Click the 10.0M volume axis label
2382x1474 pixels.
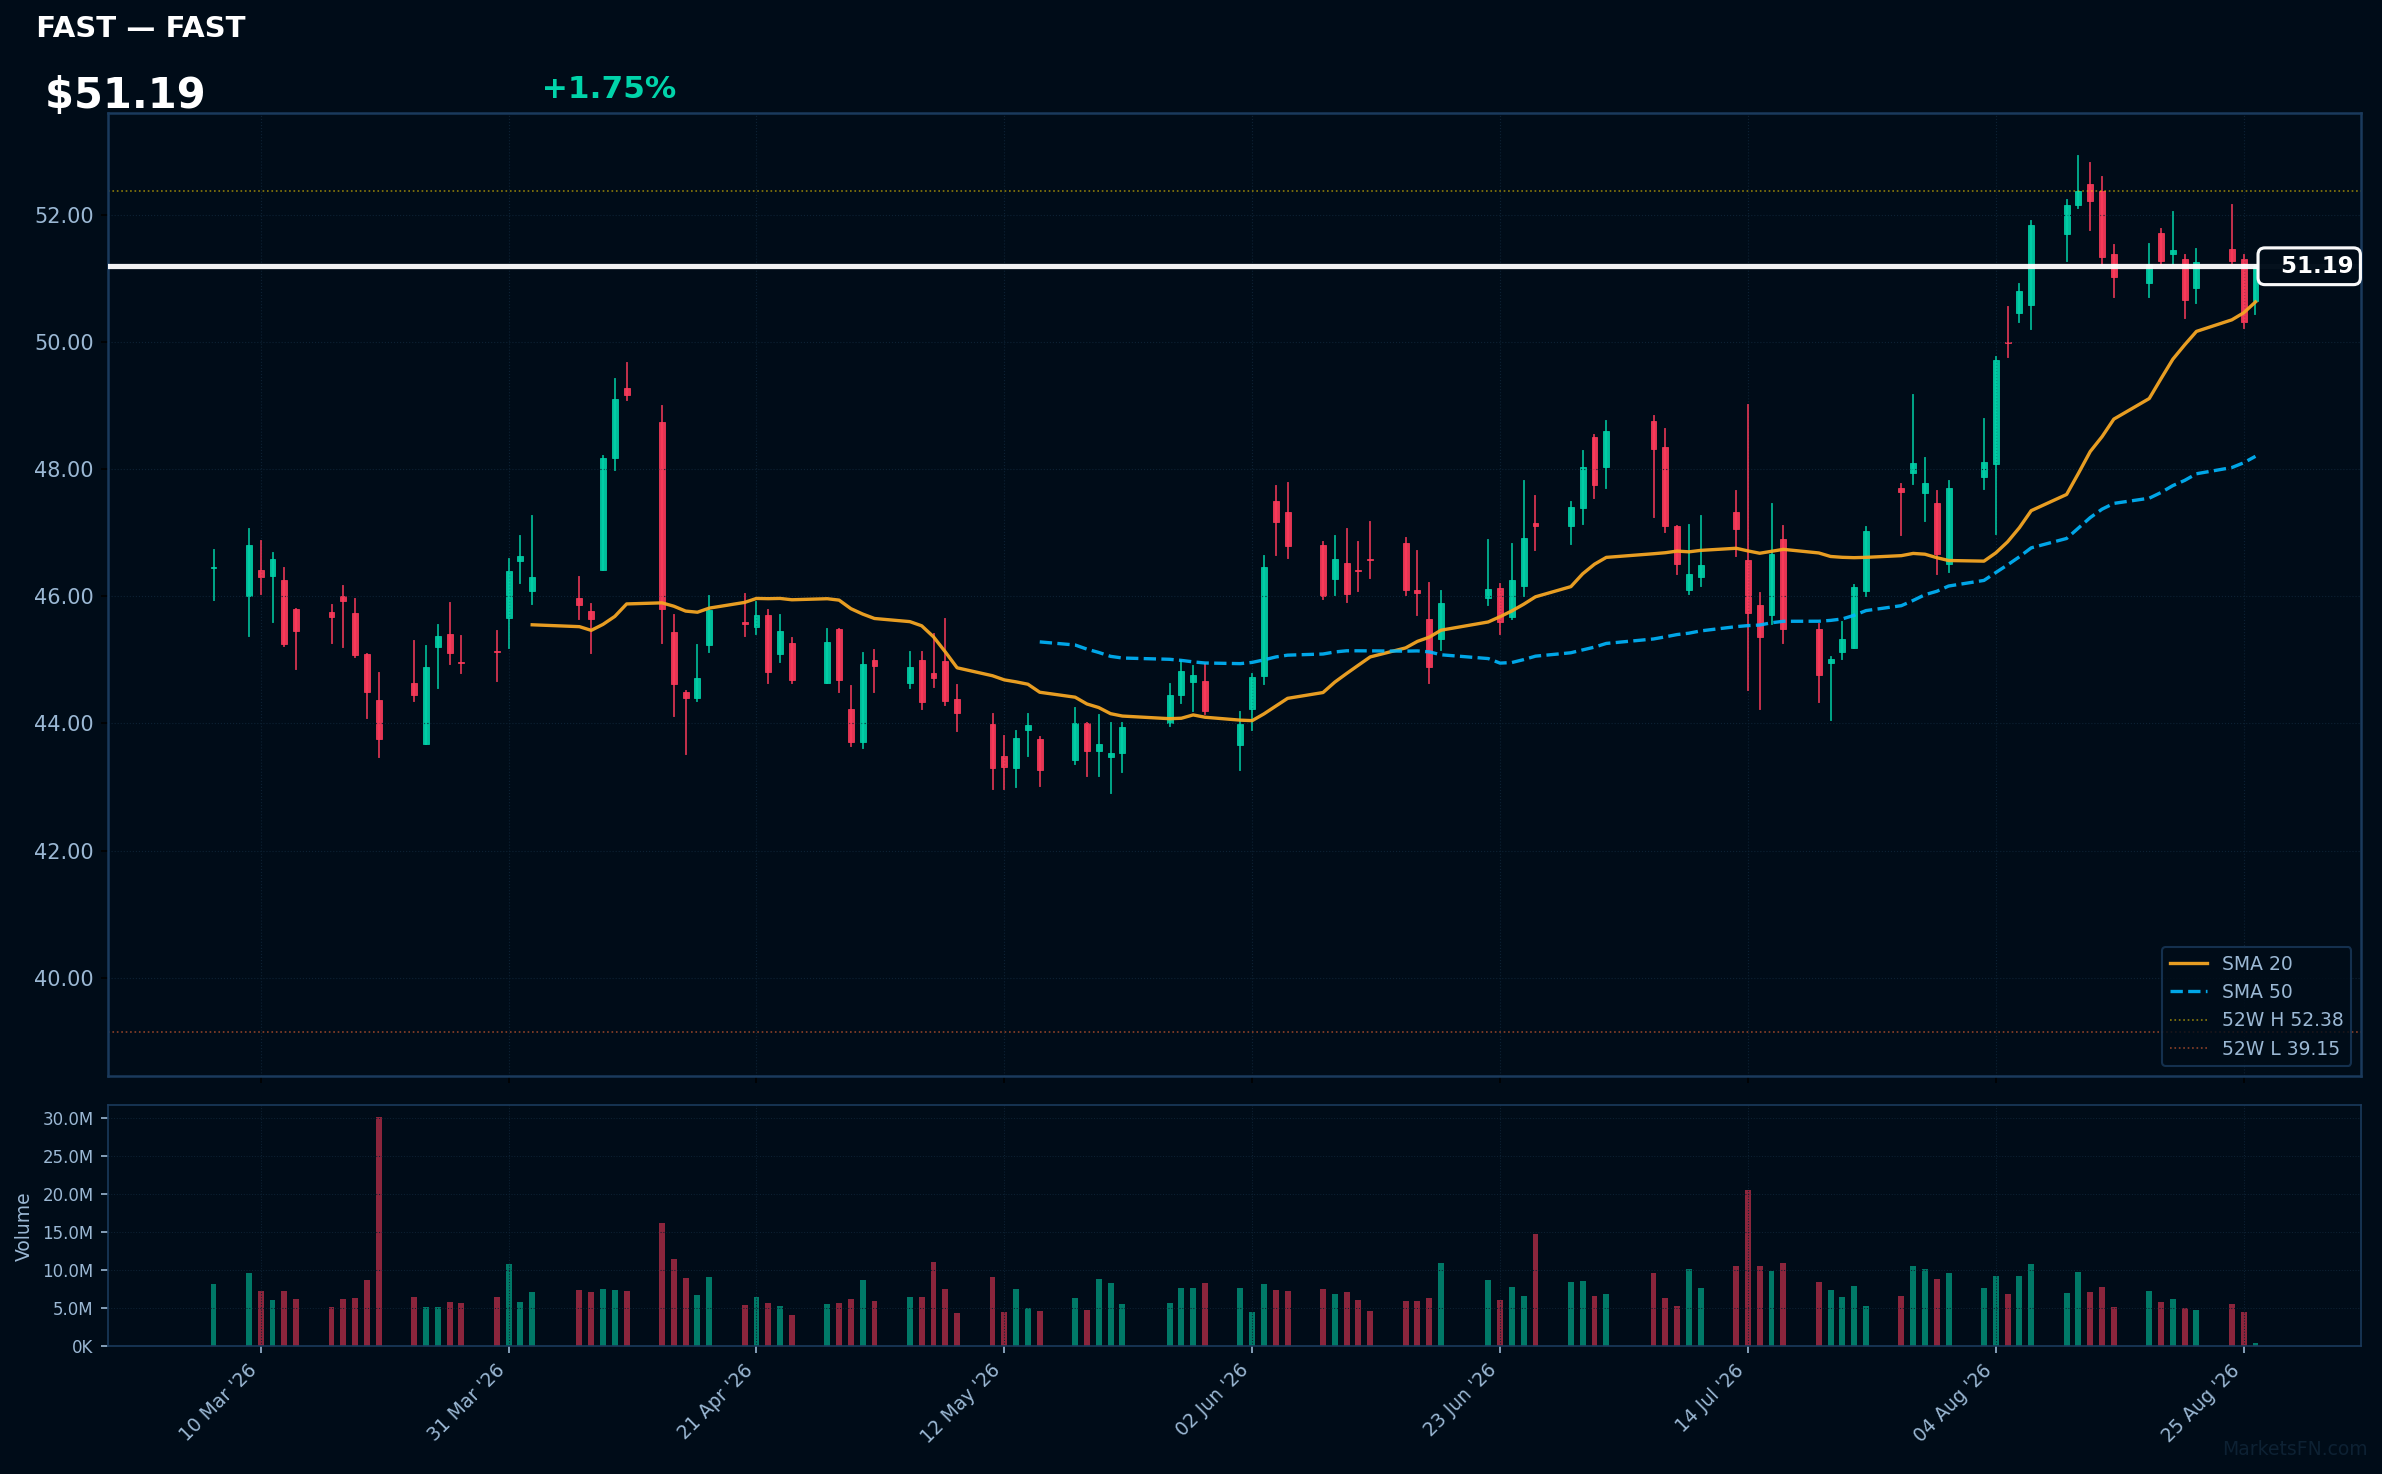pos(68,1271)
